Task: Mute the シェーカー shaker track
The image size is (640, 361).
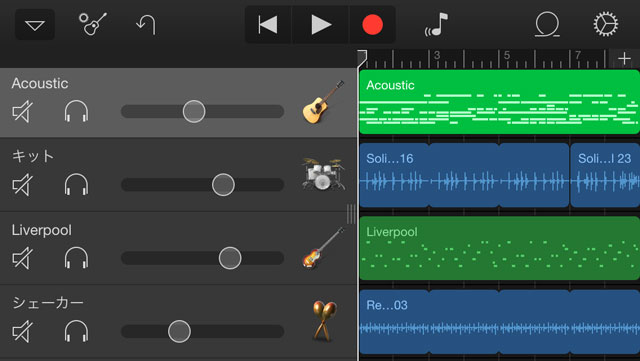Action: (x=22, y=331)
